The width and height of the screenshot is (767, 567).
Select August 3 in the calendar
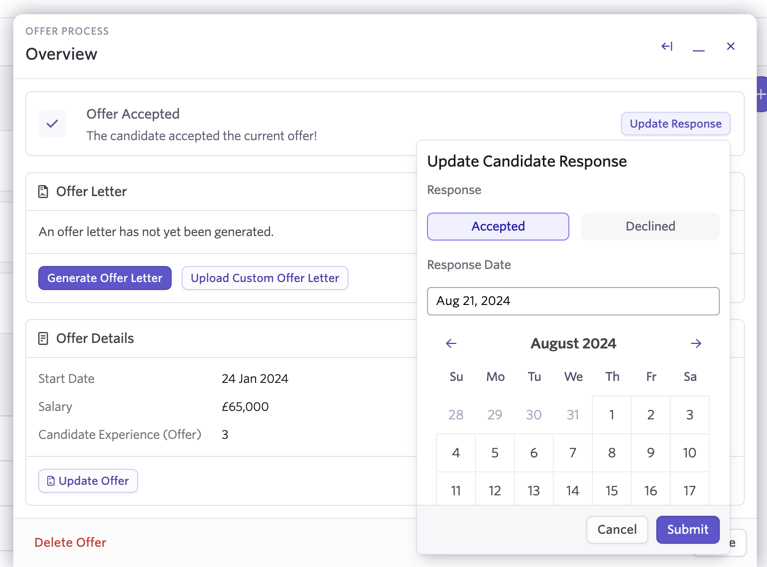pos(690,415)
